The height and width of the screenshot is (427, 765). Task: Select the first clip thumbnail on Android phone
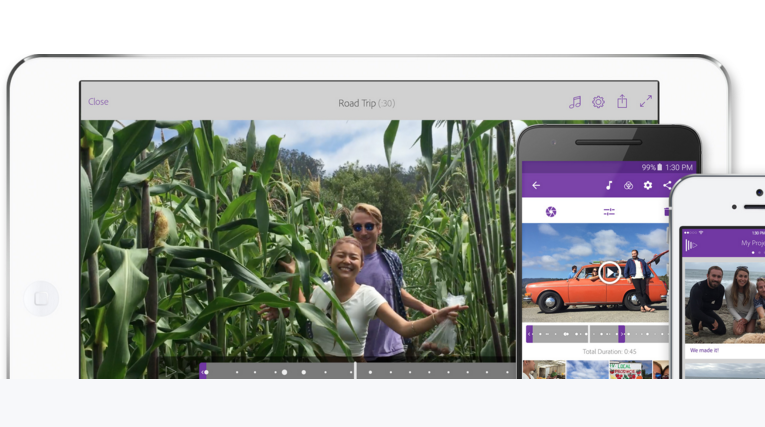click(x=544, y=369)
